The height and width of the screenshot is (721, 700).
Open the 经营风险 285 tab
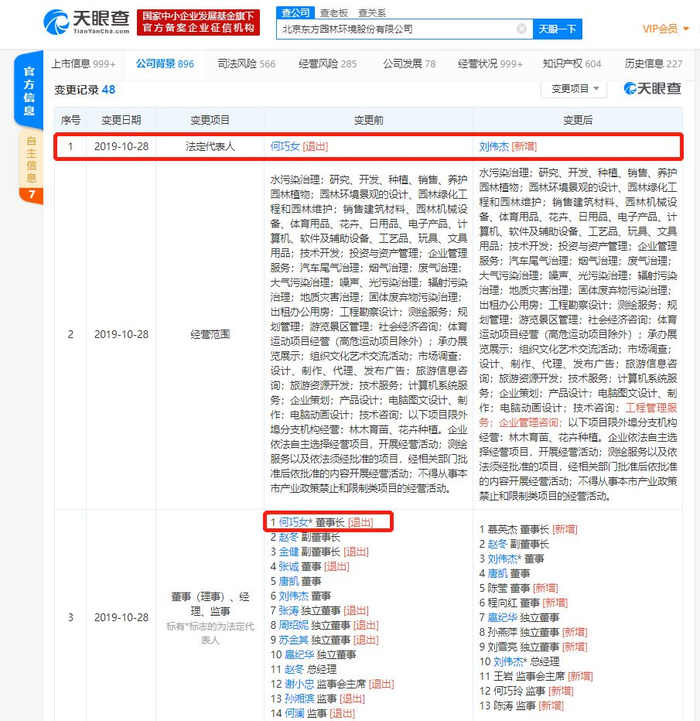[x=327, y=63]
